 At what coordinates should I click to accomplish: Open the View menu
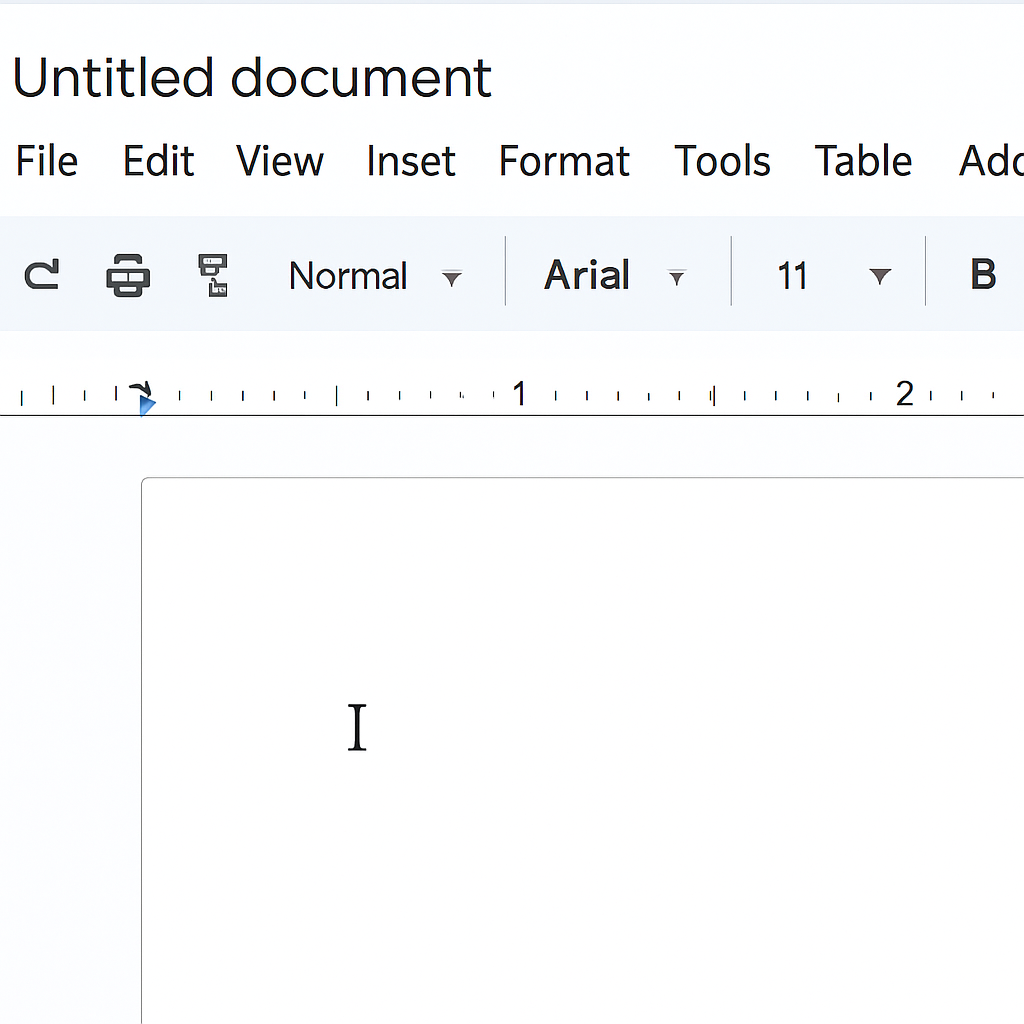click(280, 161)
